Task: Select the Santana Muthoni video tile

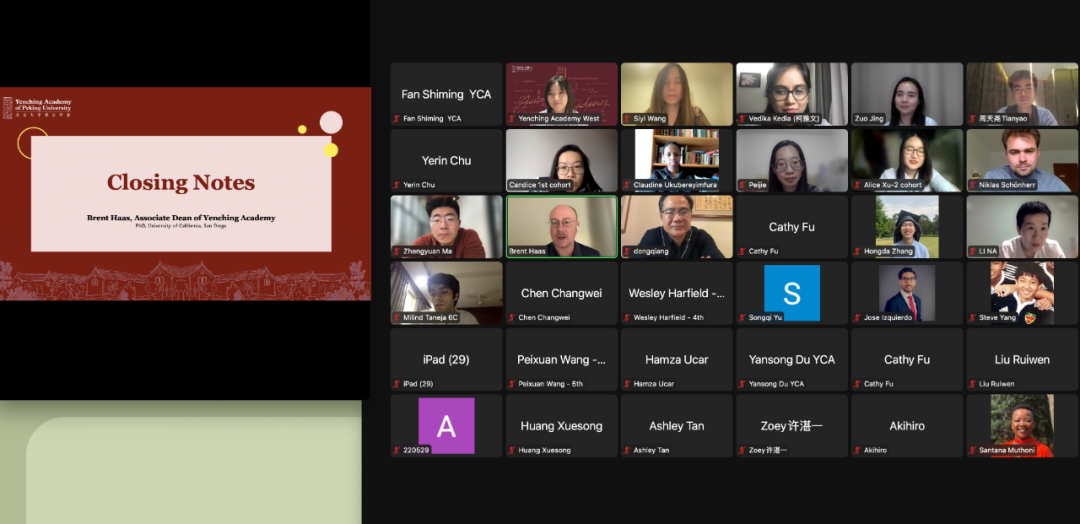Action: 1022,425
